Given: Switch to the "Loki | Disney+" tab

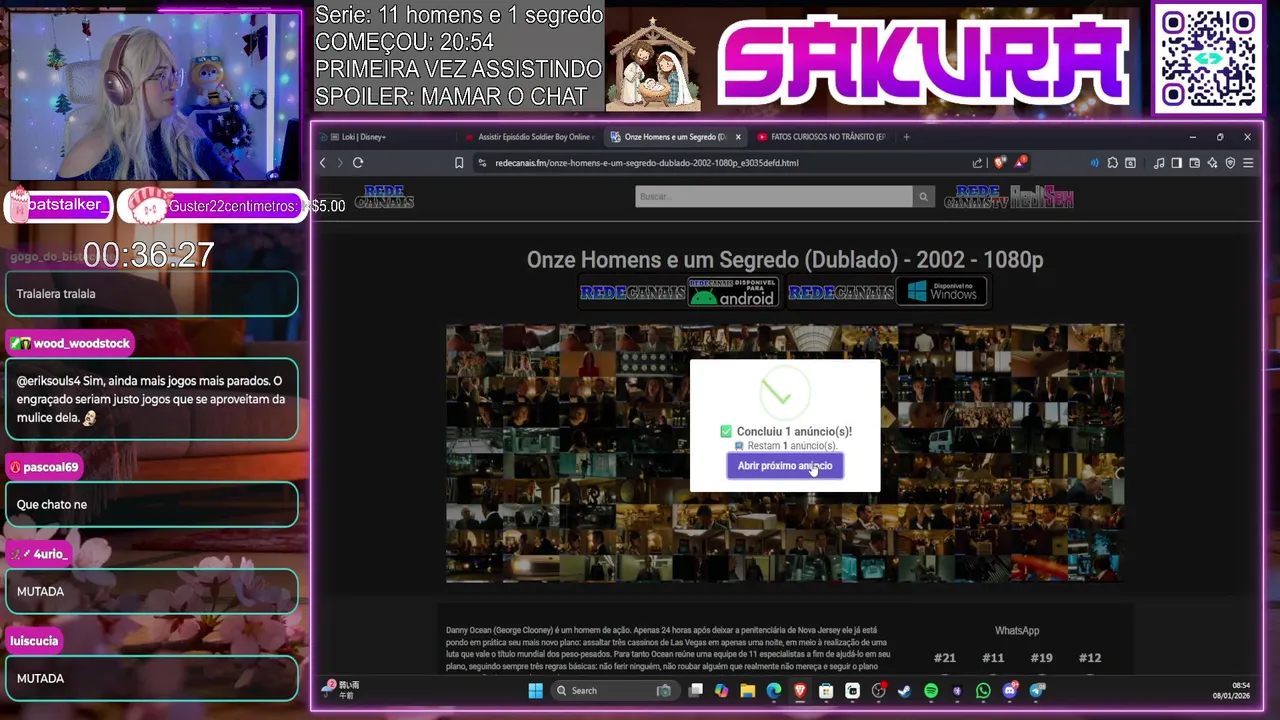Looking at the screenshot, I should [385, 137].
